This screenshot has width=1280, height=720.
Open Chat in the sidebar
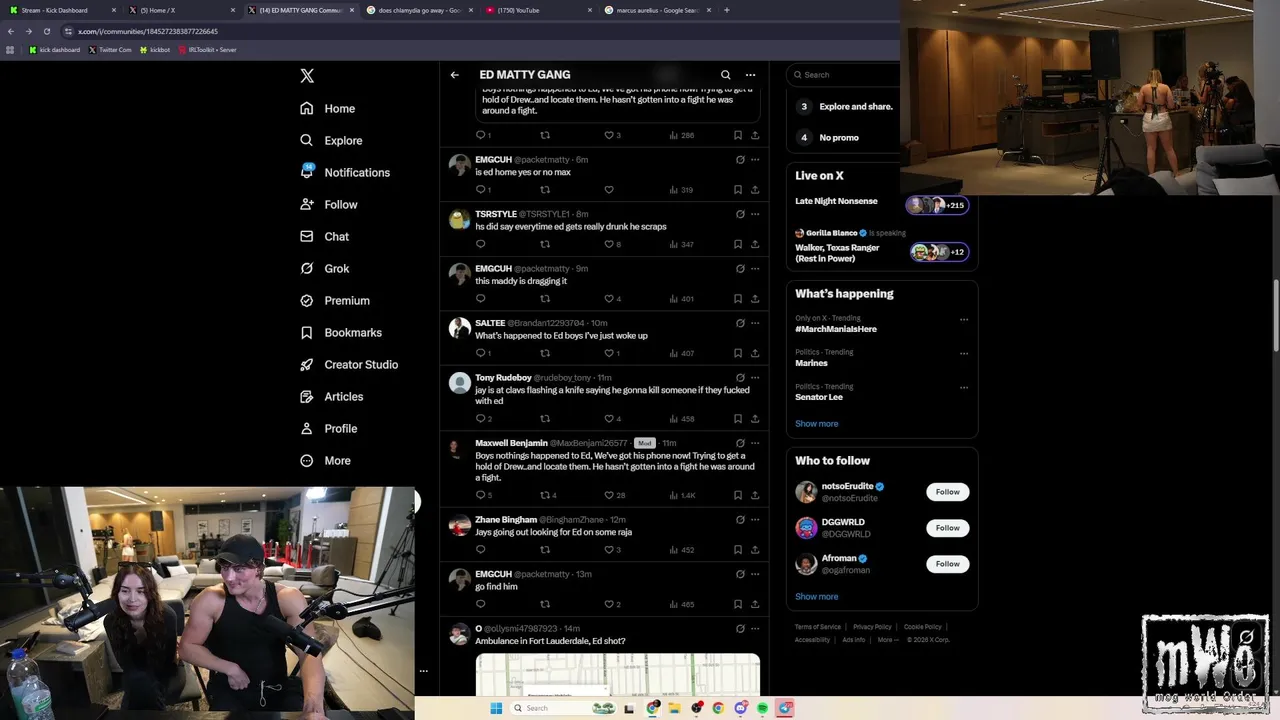[324, 236]
